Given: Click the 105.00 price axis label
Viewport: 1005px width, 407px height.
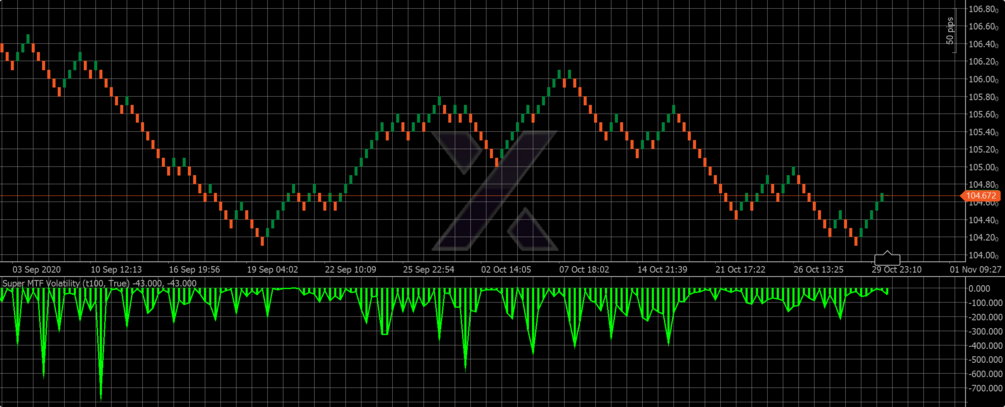Looking at the screenshot, I should pyautogui.click(x=984, y=167).
